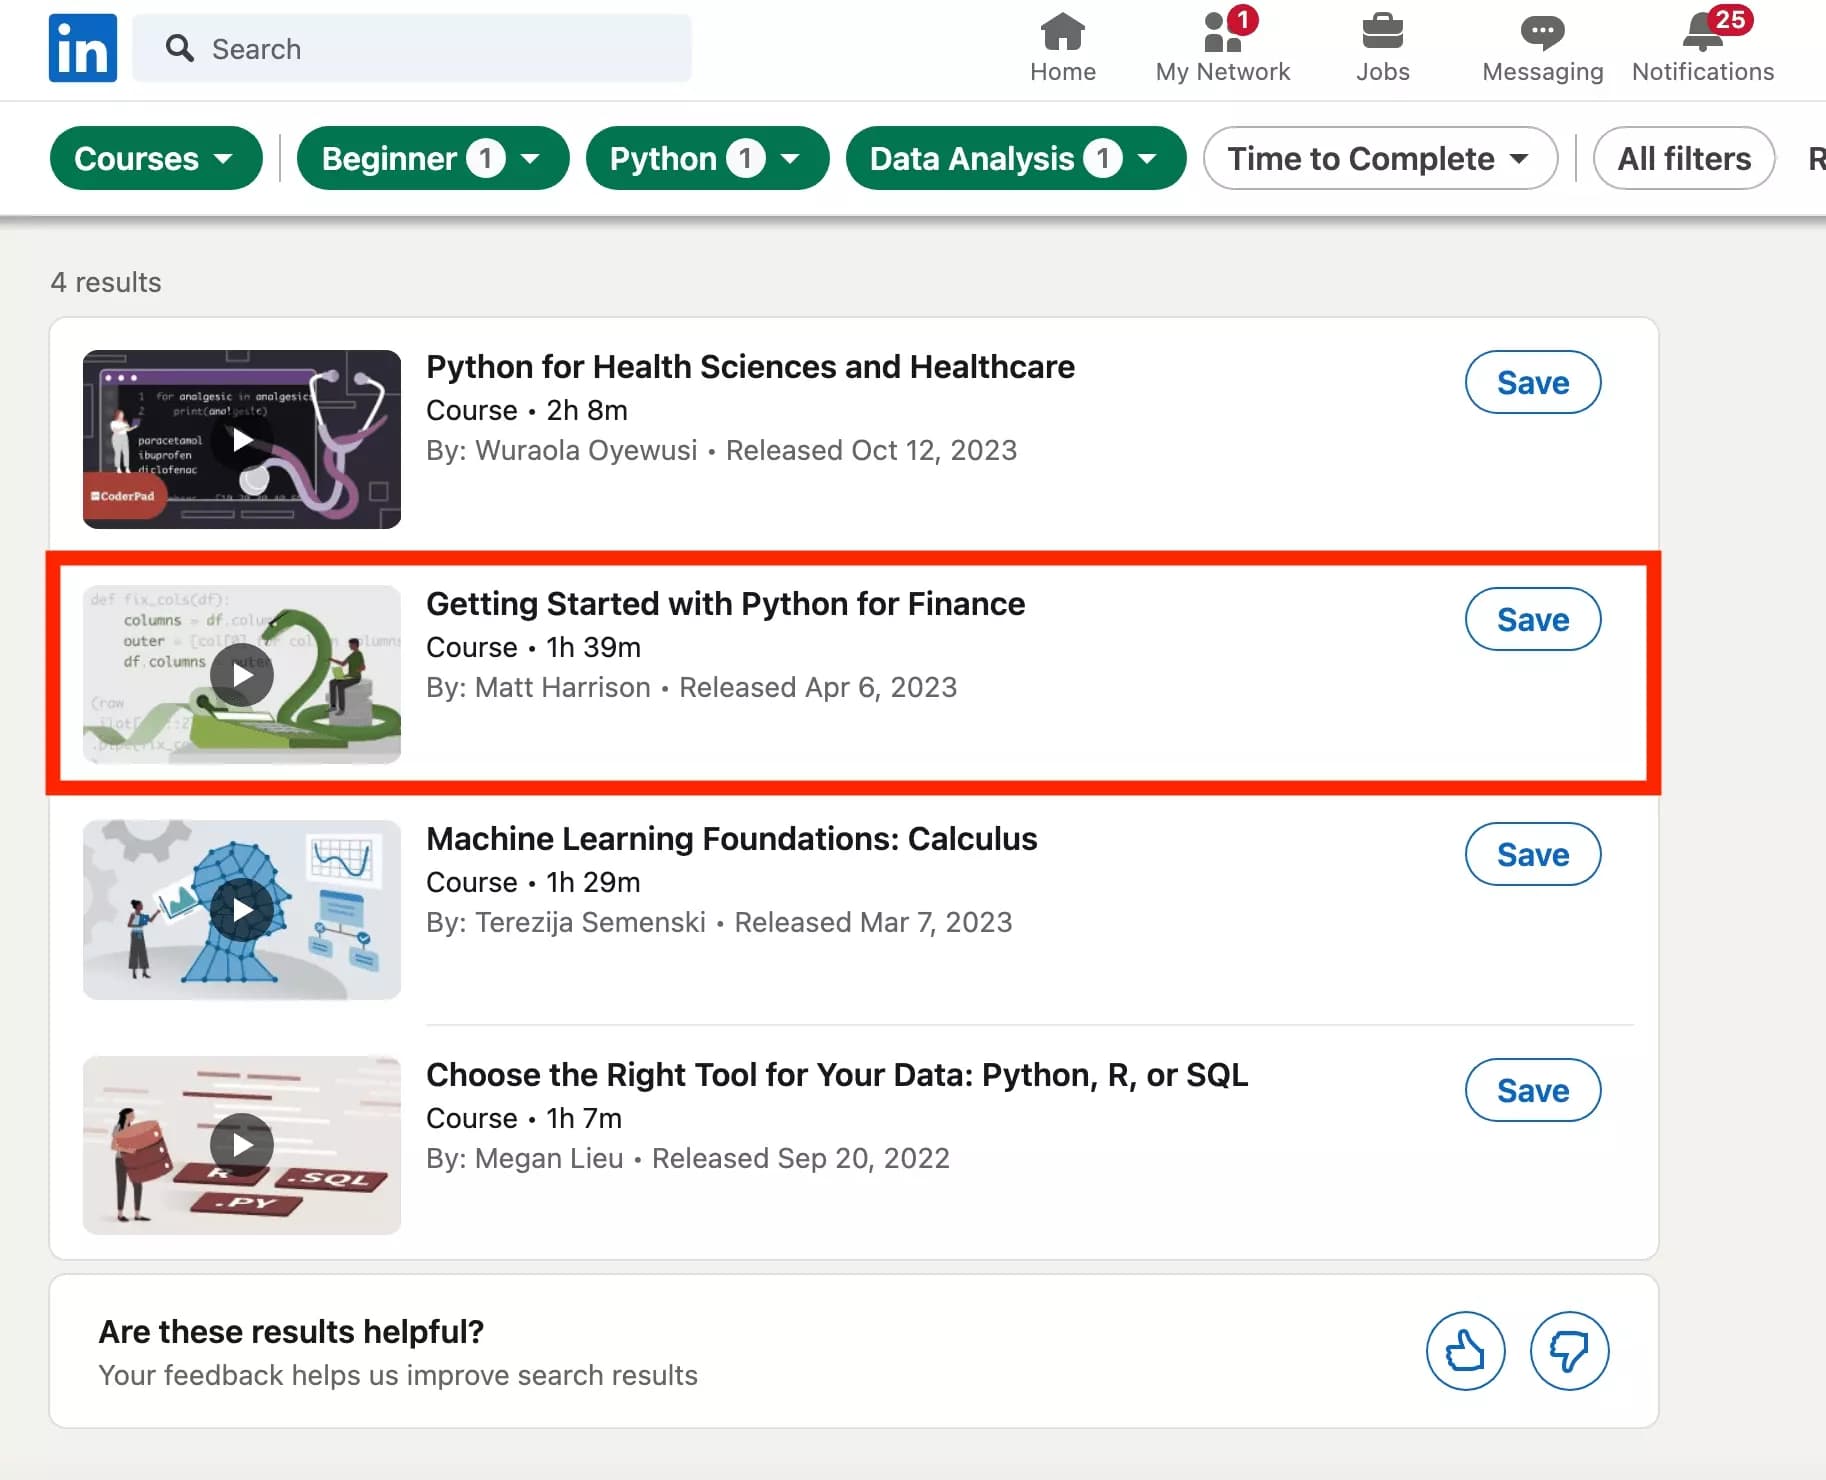Image resolution: width=1826 pixels, height=1480 pixels.
Task: Save the Getting Started with Python course
Action: 1532,619
